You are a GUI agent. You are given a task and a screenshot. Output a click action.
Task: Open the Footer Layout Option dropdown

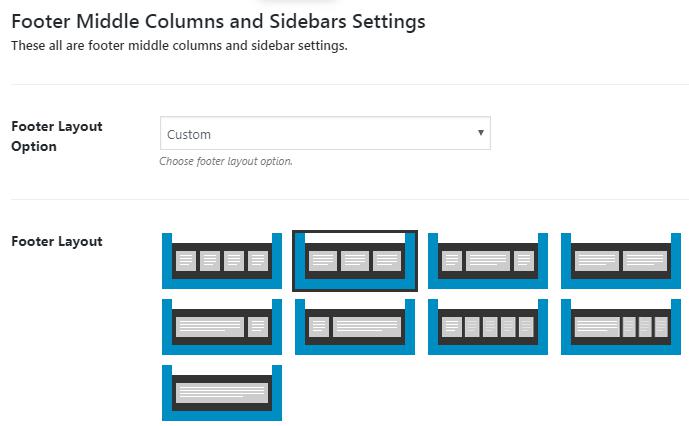click(325, 134)
